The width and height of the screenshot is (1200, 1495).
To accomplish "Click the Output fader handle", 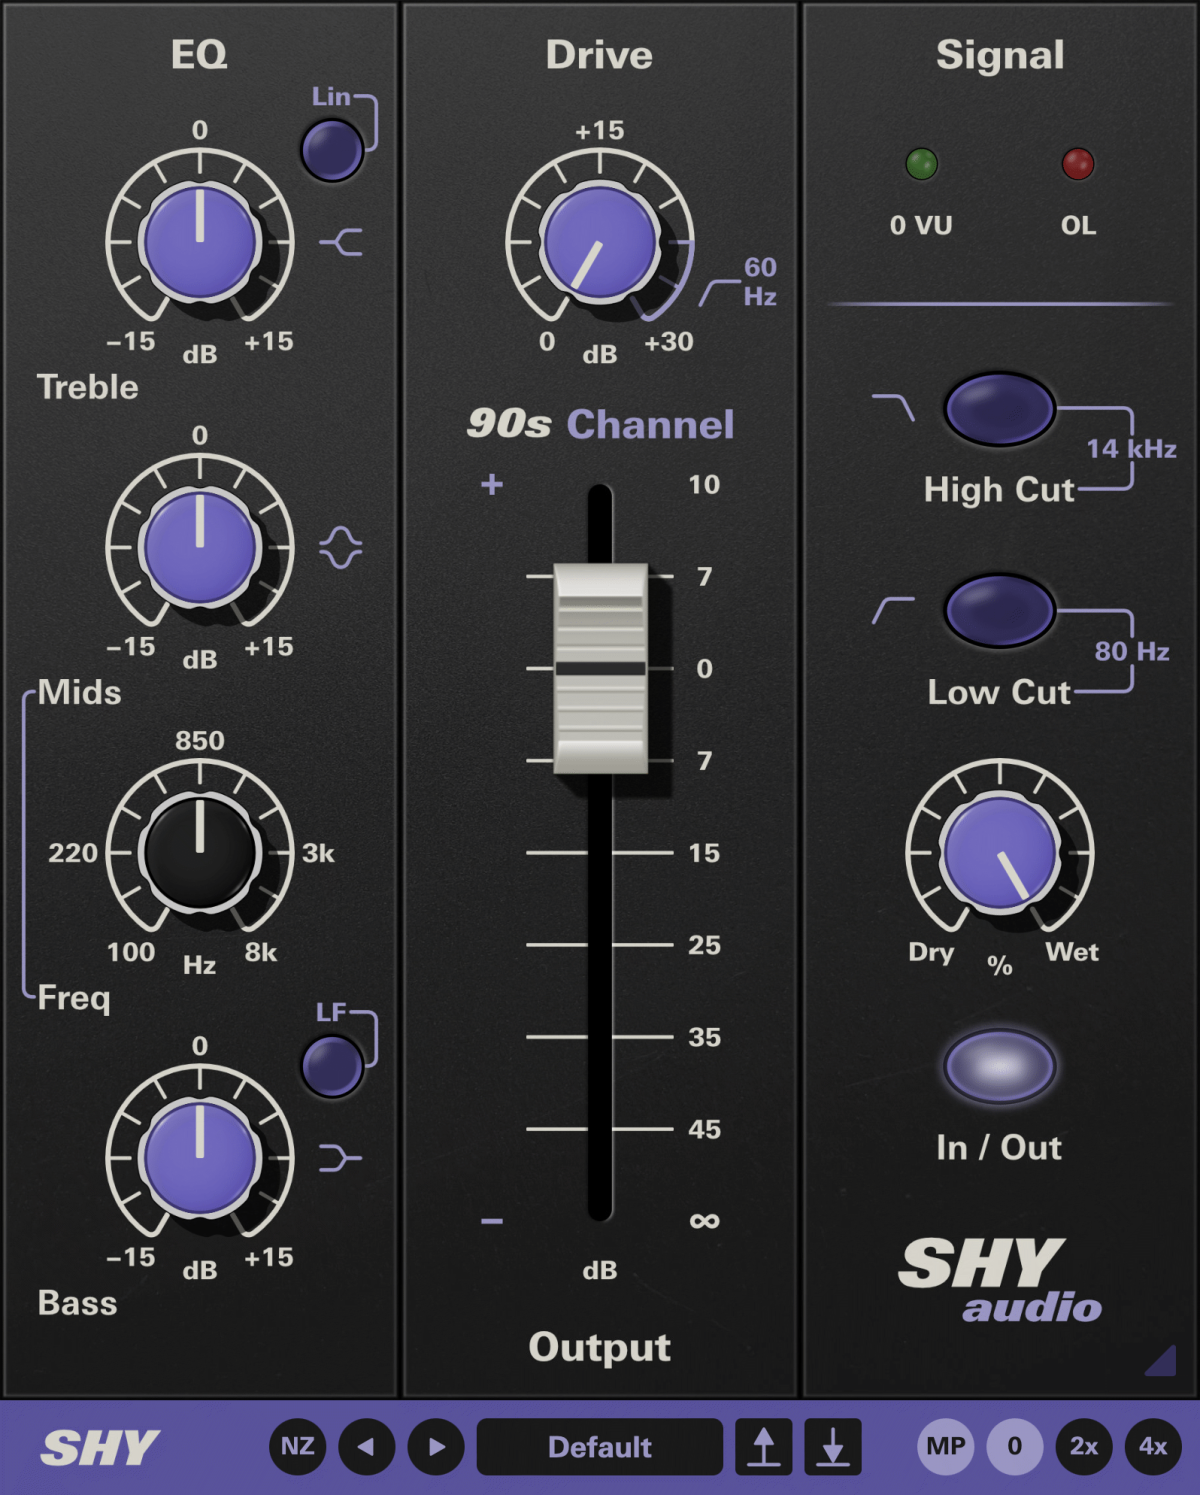I will point(600,668).
